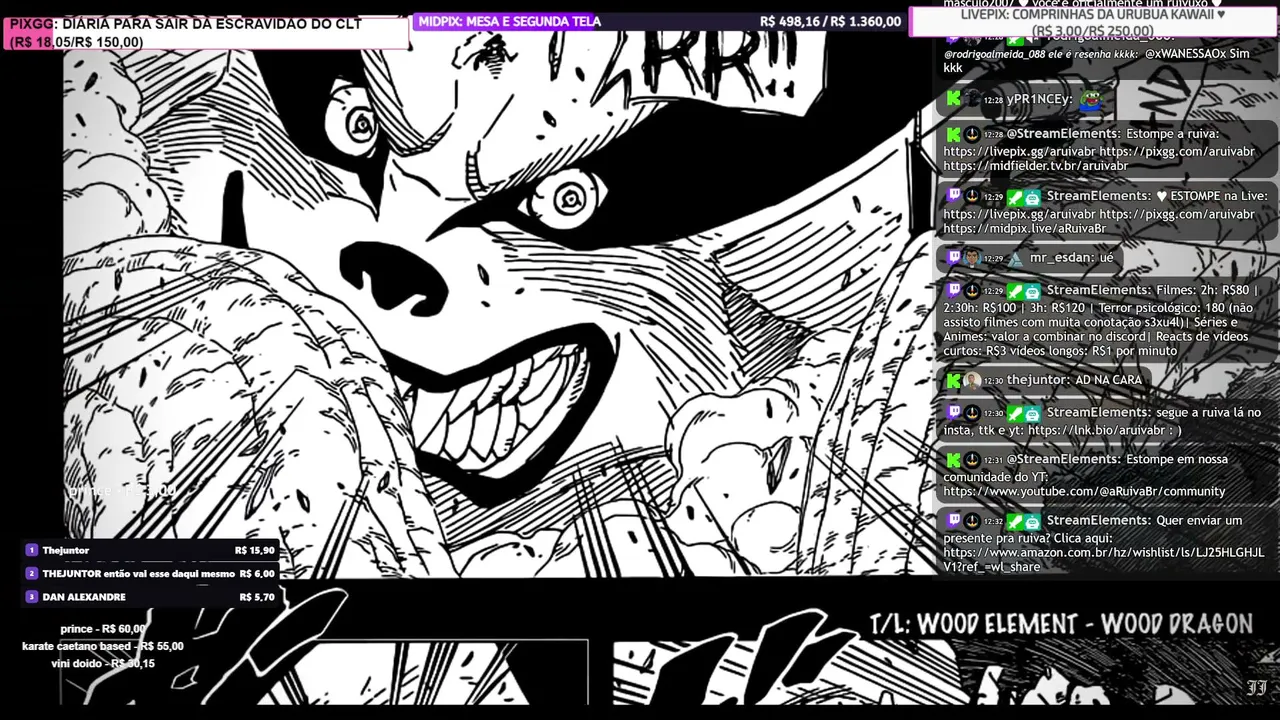Click the Twitch icon on the 'Filmes' price message

click(953, 290)
